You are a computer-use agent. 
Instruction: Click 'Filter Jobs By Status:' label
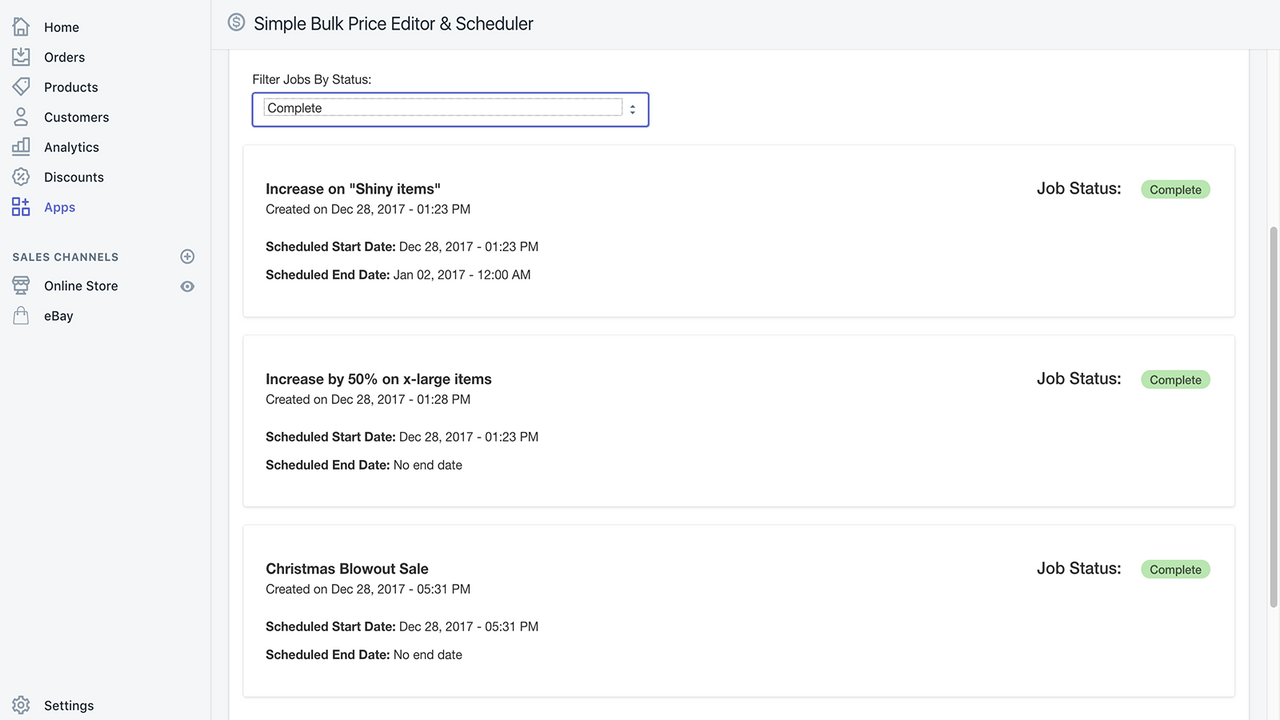coord(312,79)
